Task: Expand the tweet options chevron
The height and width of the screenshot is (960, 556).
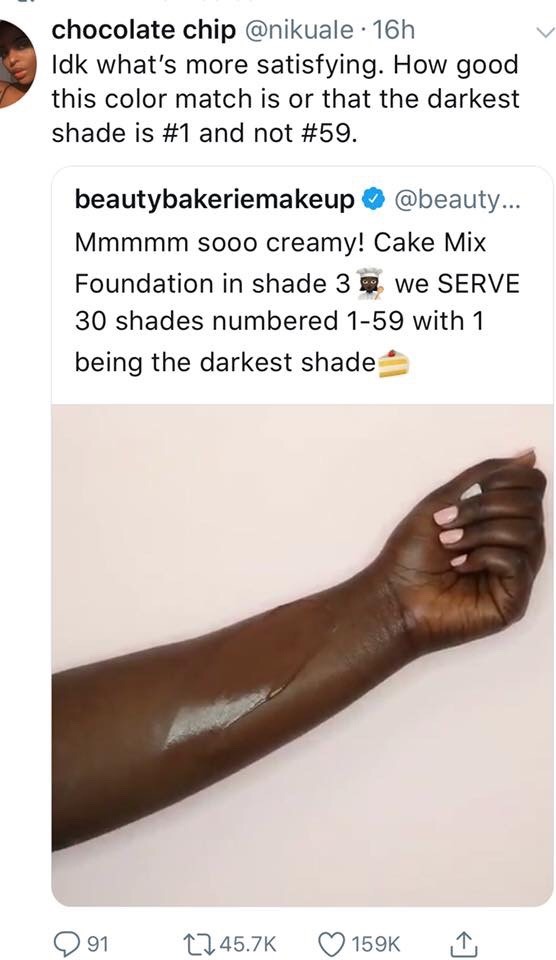Action: 544,32
